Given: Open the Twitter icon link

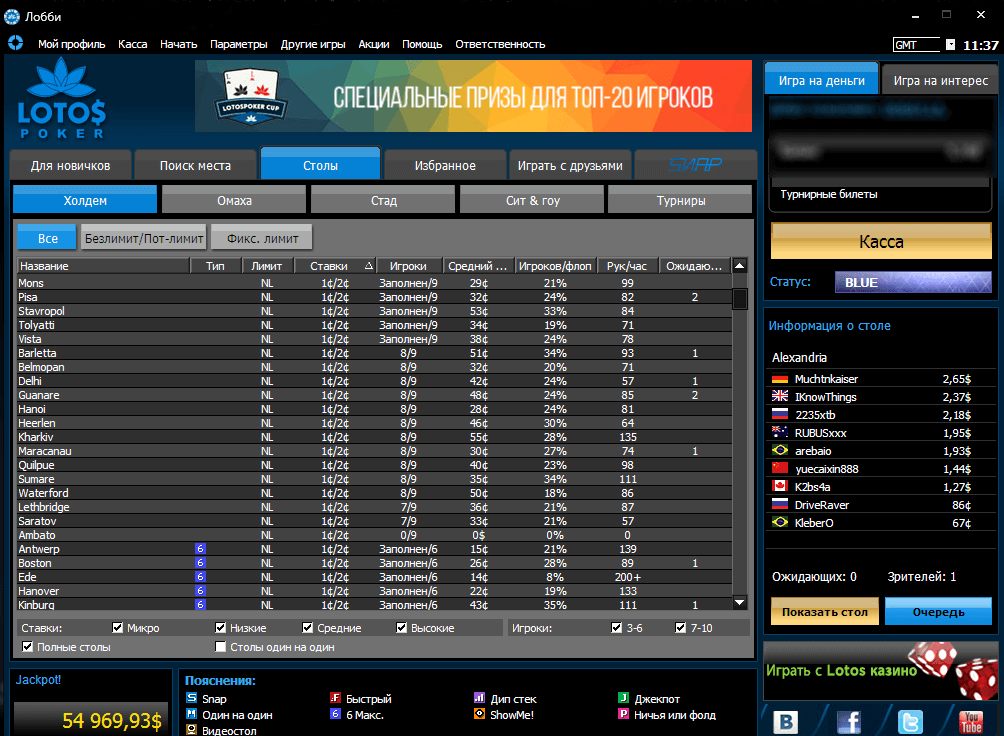Looking at the screenshot, I should coord(910,722).
